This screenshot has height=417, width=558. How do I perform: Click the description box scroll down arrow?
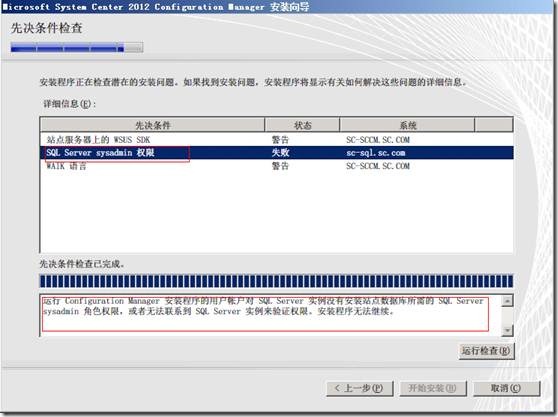click(x=507, y=330)
